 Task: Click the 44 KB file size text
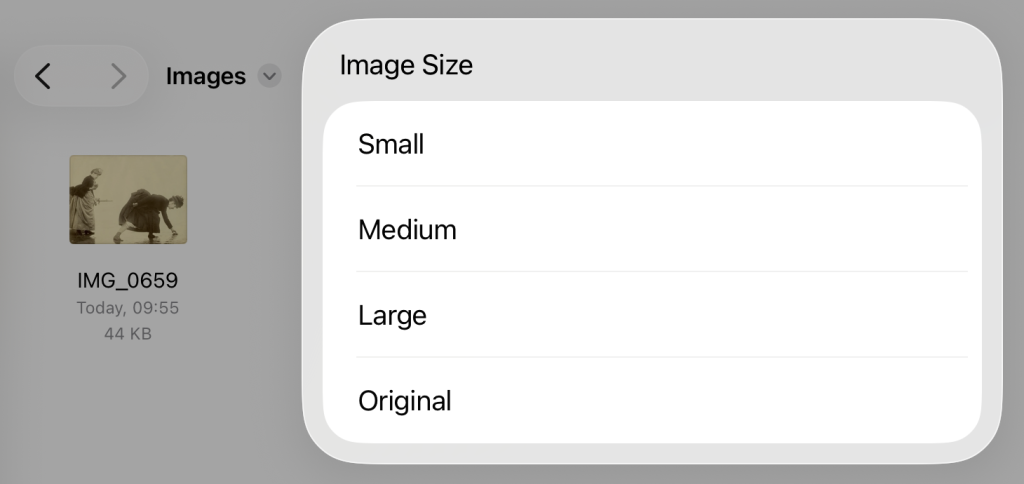(x=128, y=334)
